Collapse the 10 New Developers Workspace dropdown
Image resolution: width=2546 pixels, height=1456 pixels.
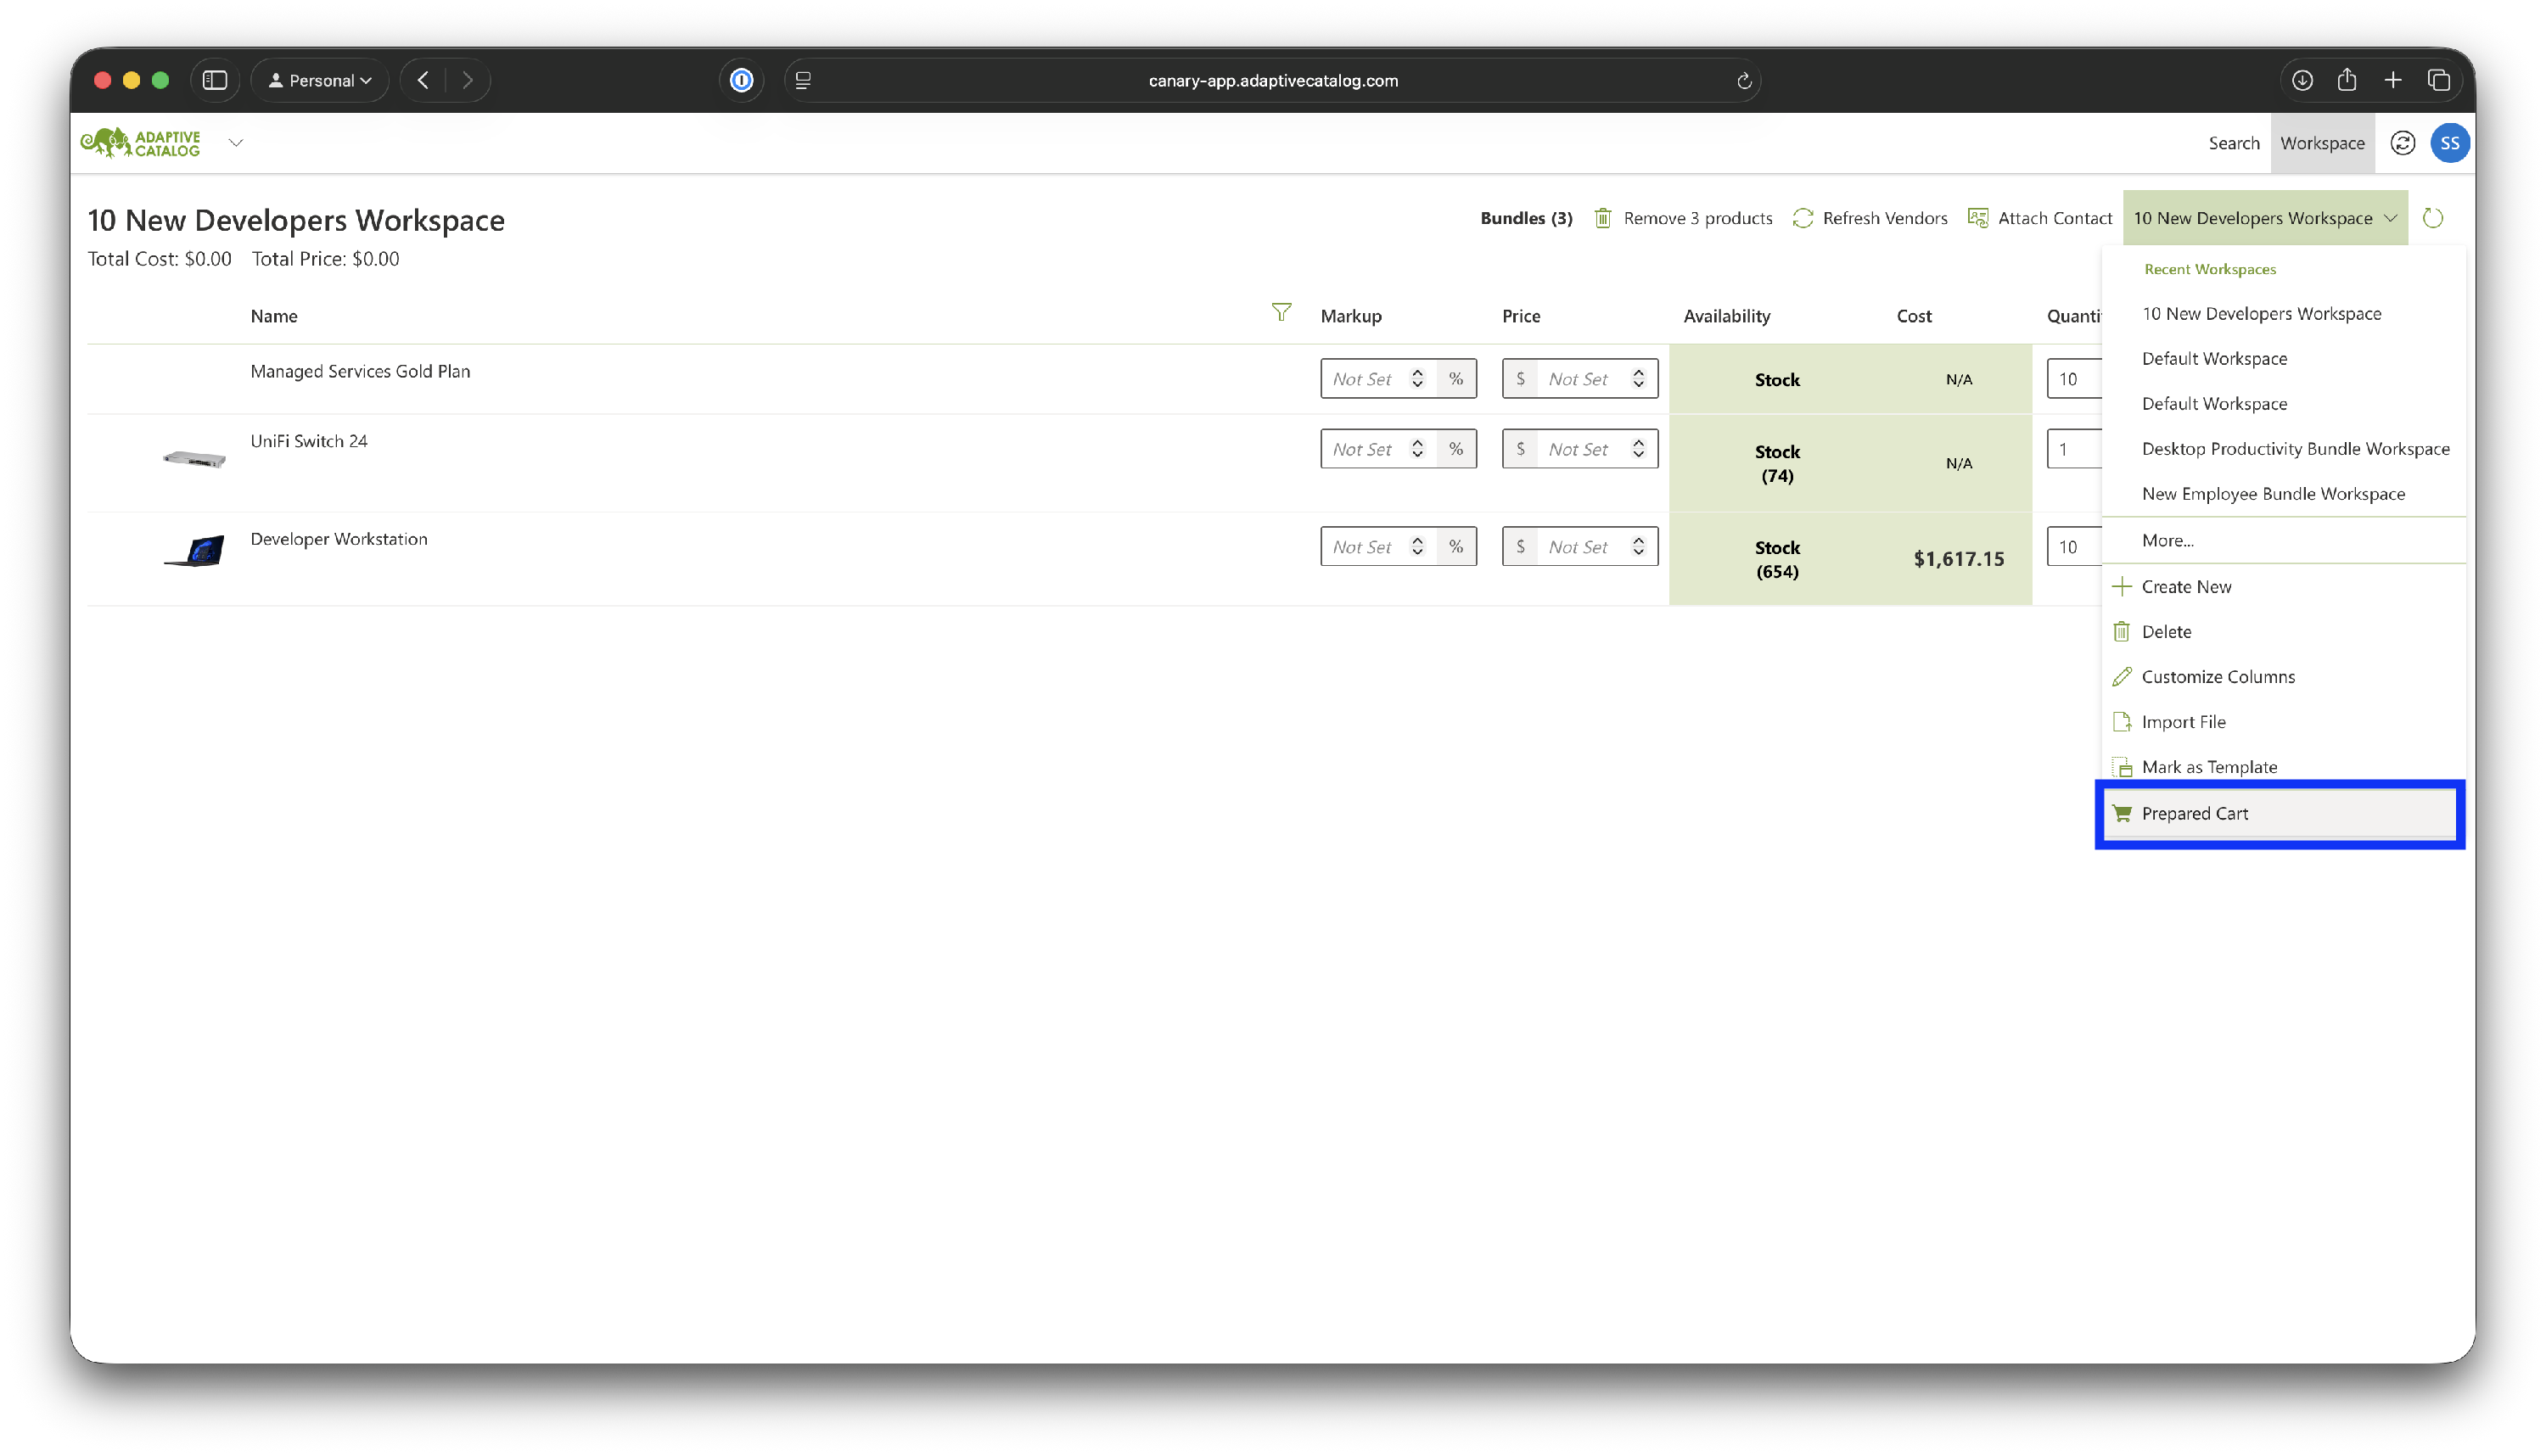(x=2264, y=218)
